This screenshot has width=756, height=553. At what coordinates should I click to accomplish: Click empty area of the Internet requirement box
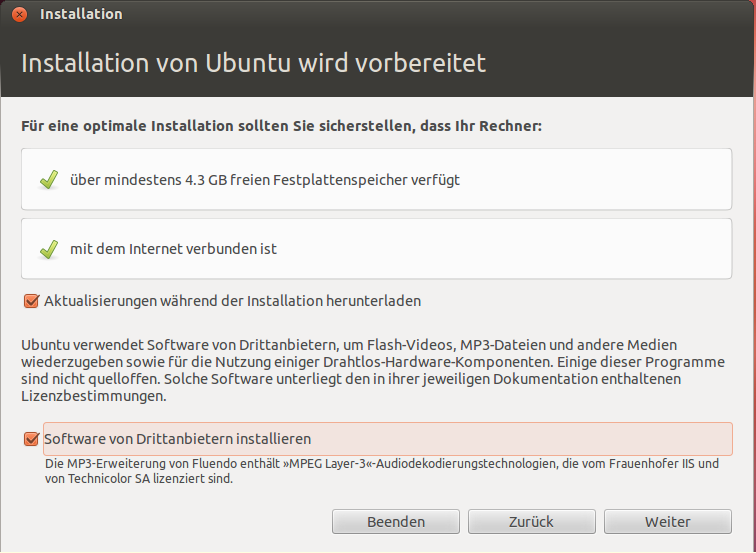pyautogui.click(x=501, y=249)
